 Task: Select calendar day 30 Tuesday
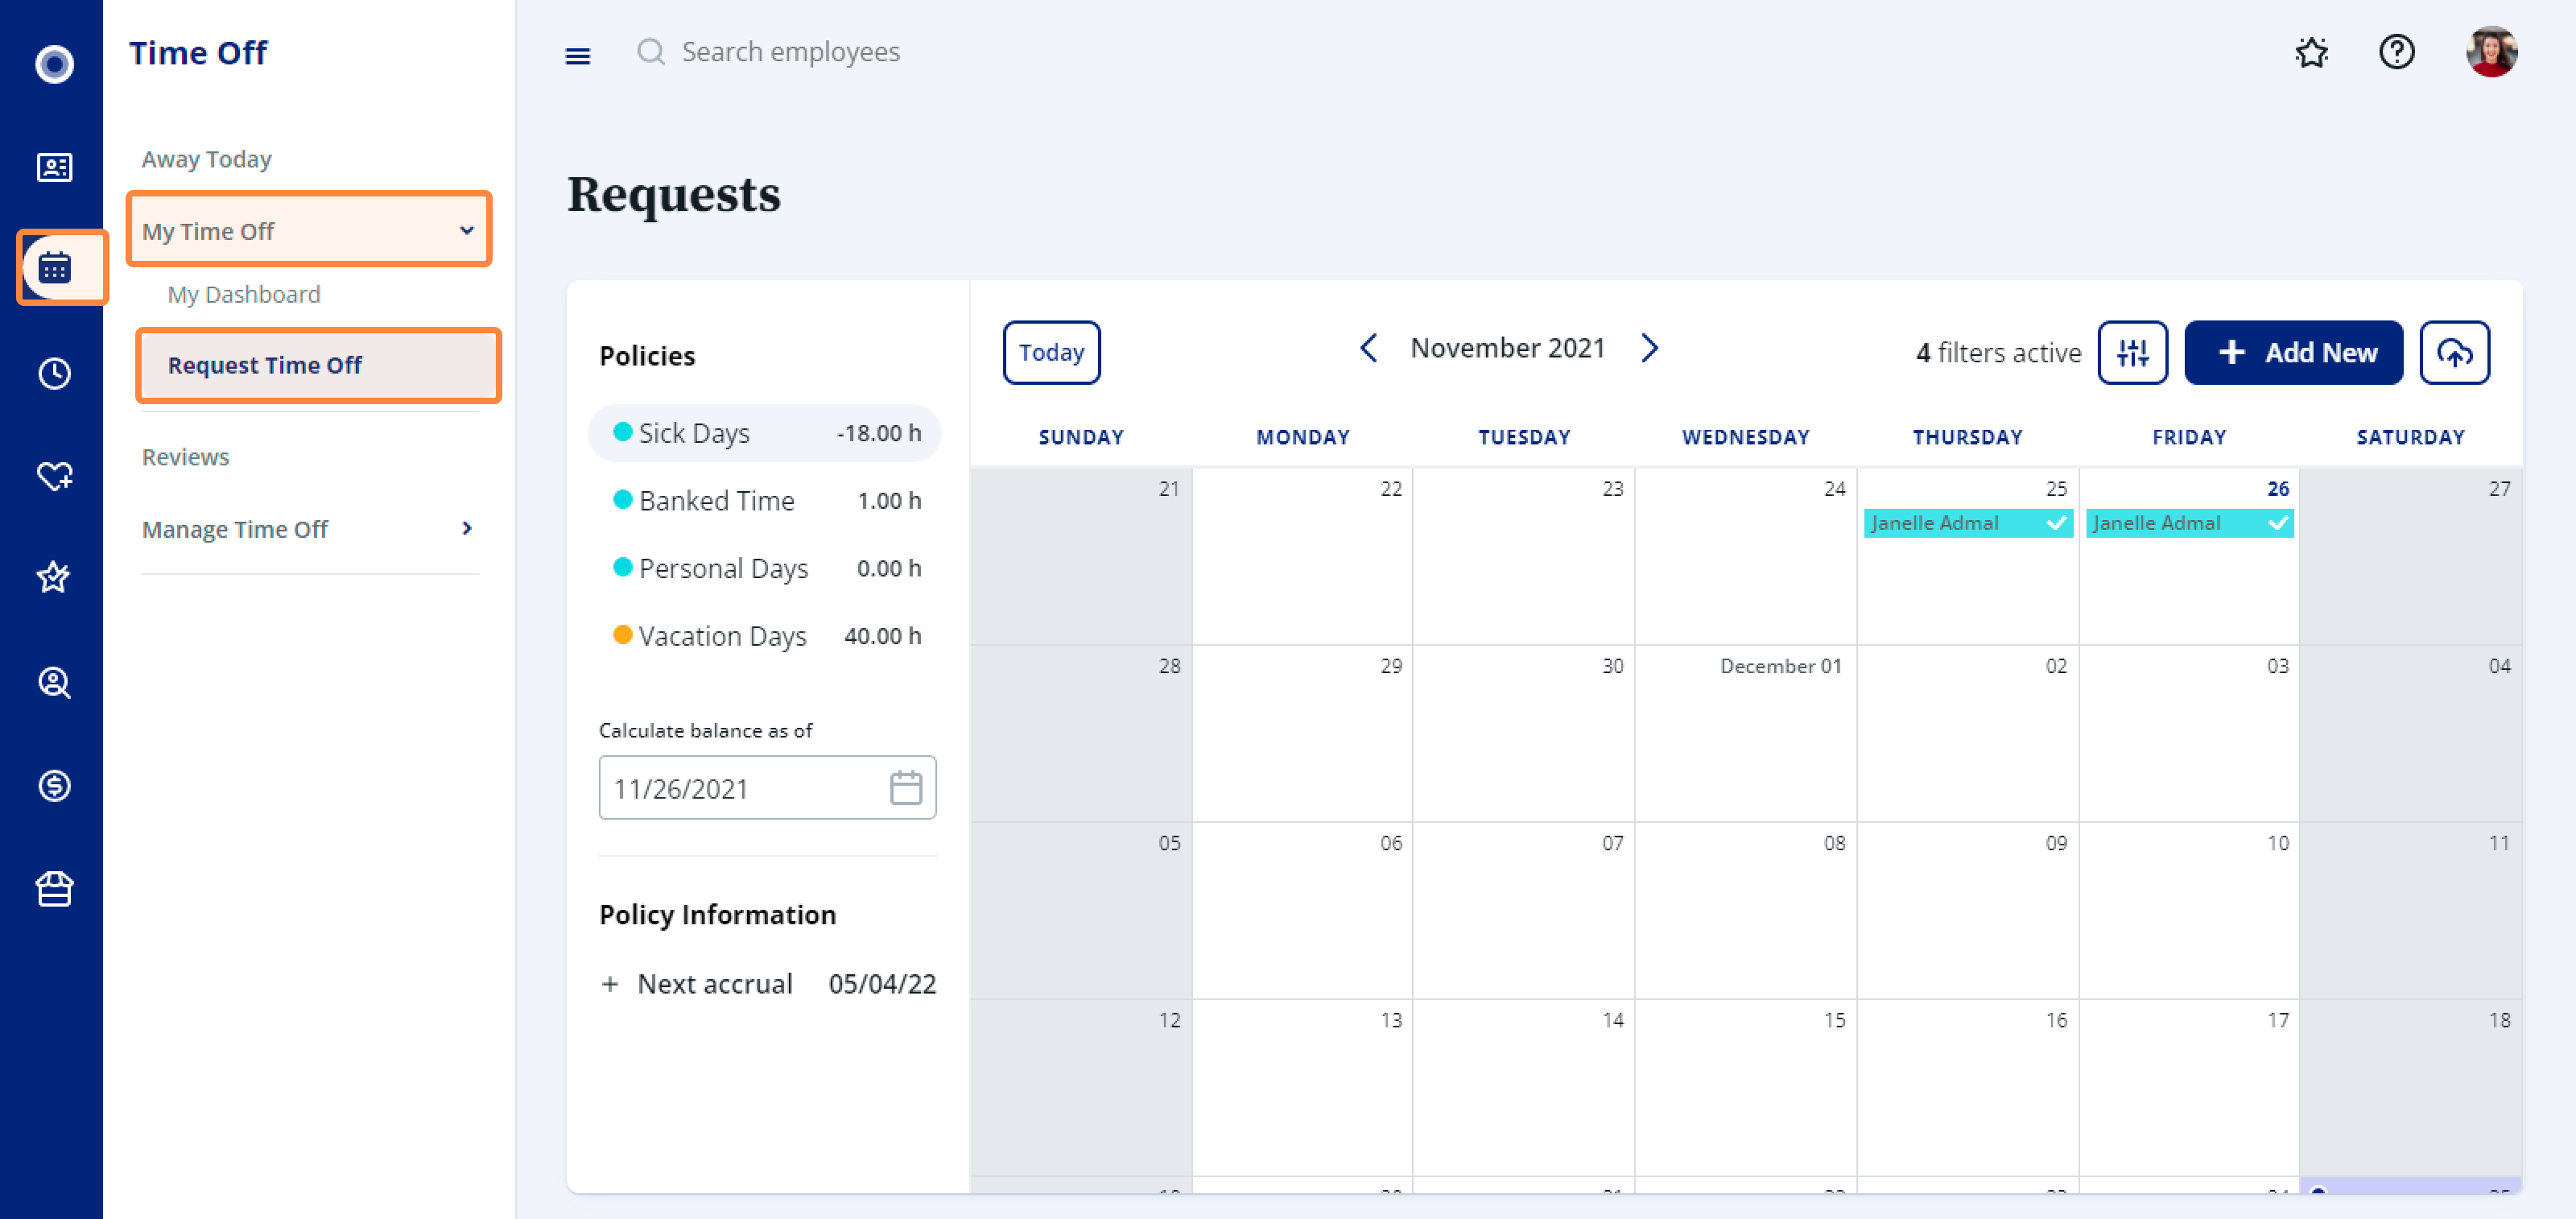click(x=1523, y=732)
